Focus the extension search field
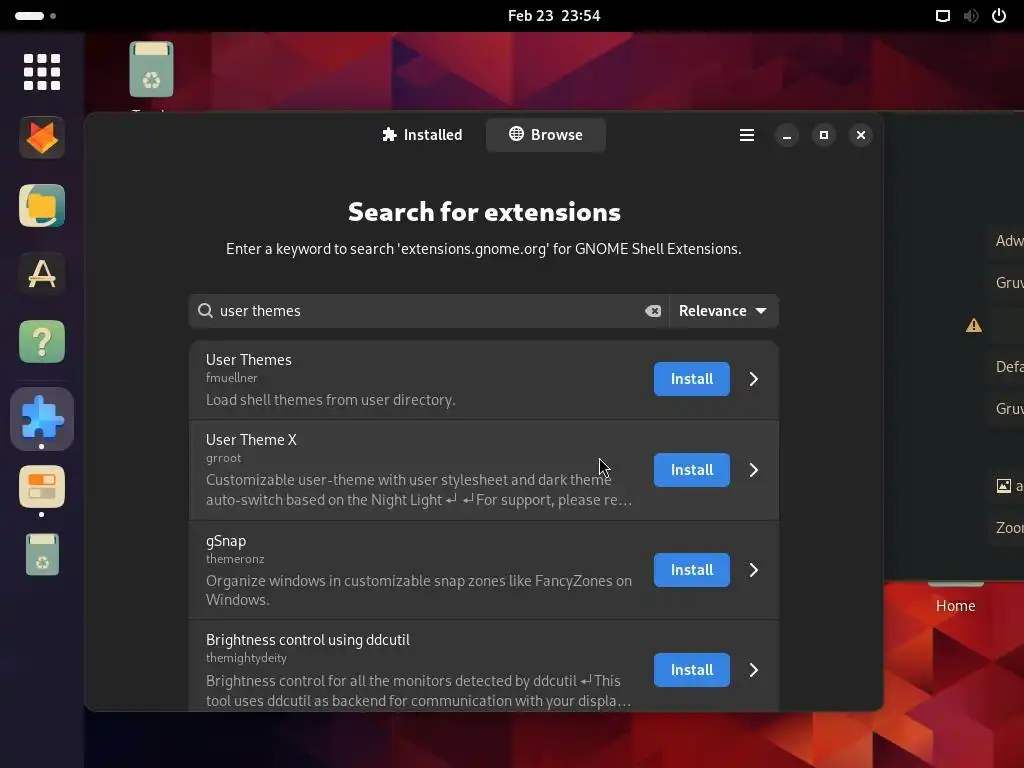The width and height of the screenshot is (1024, 768). pyautogui.click(x=429, y=311)
